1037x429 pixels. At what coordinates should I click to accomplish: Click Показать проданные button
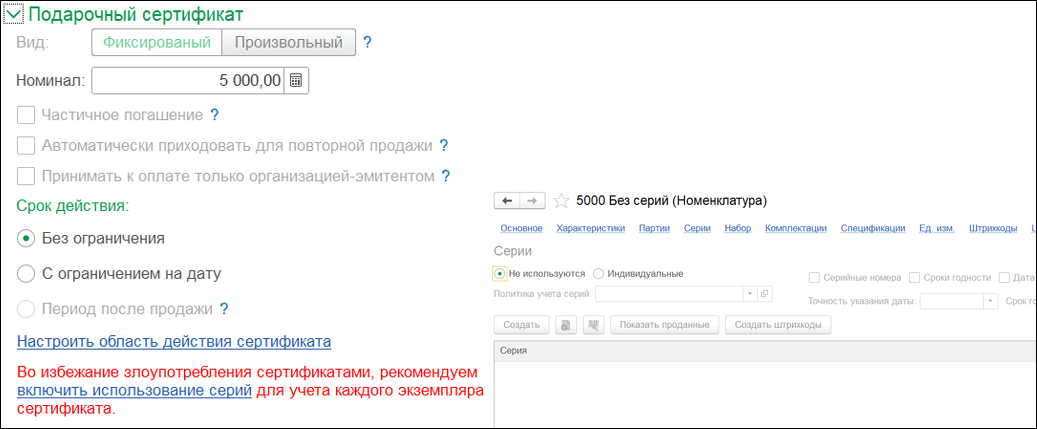click(665, 325)
